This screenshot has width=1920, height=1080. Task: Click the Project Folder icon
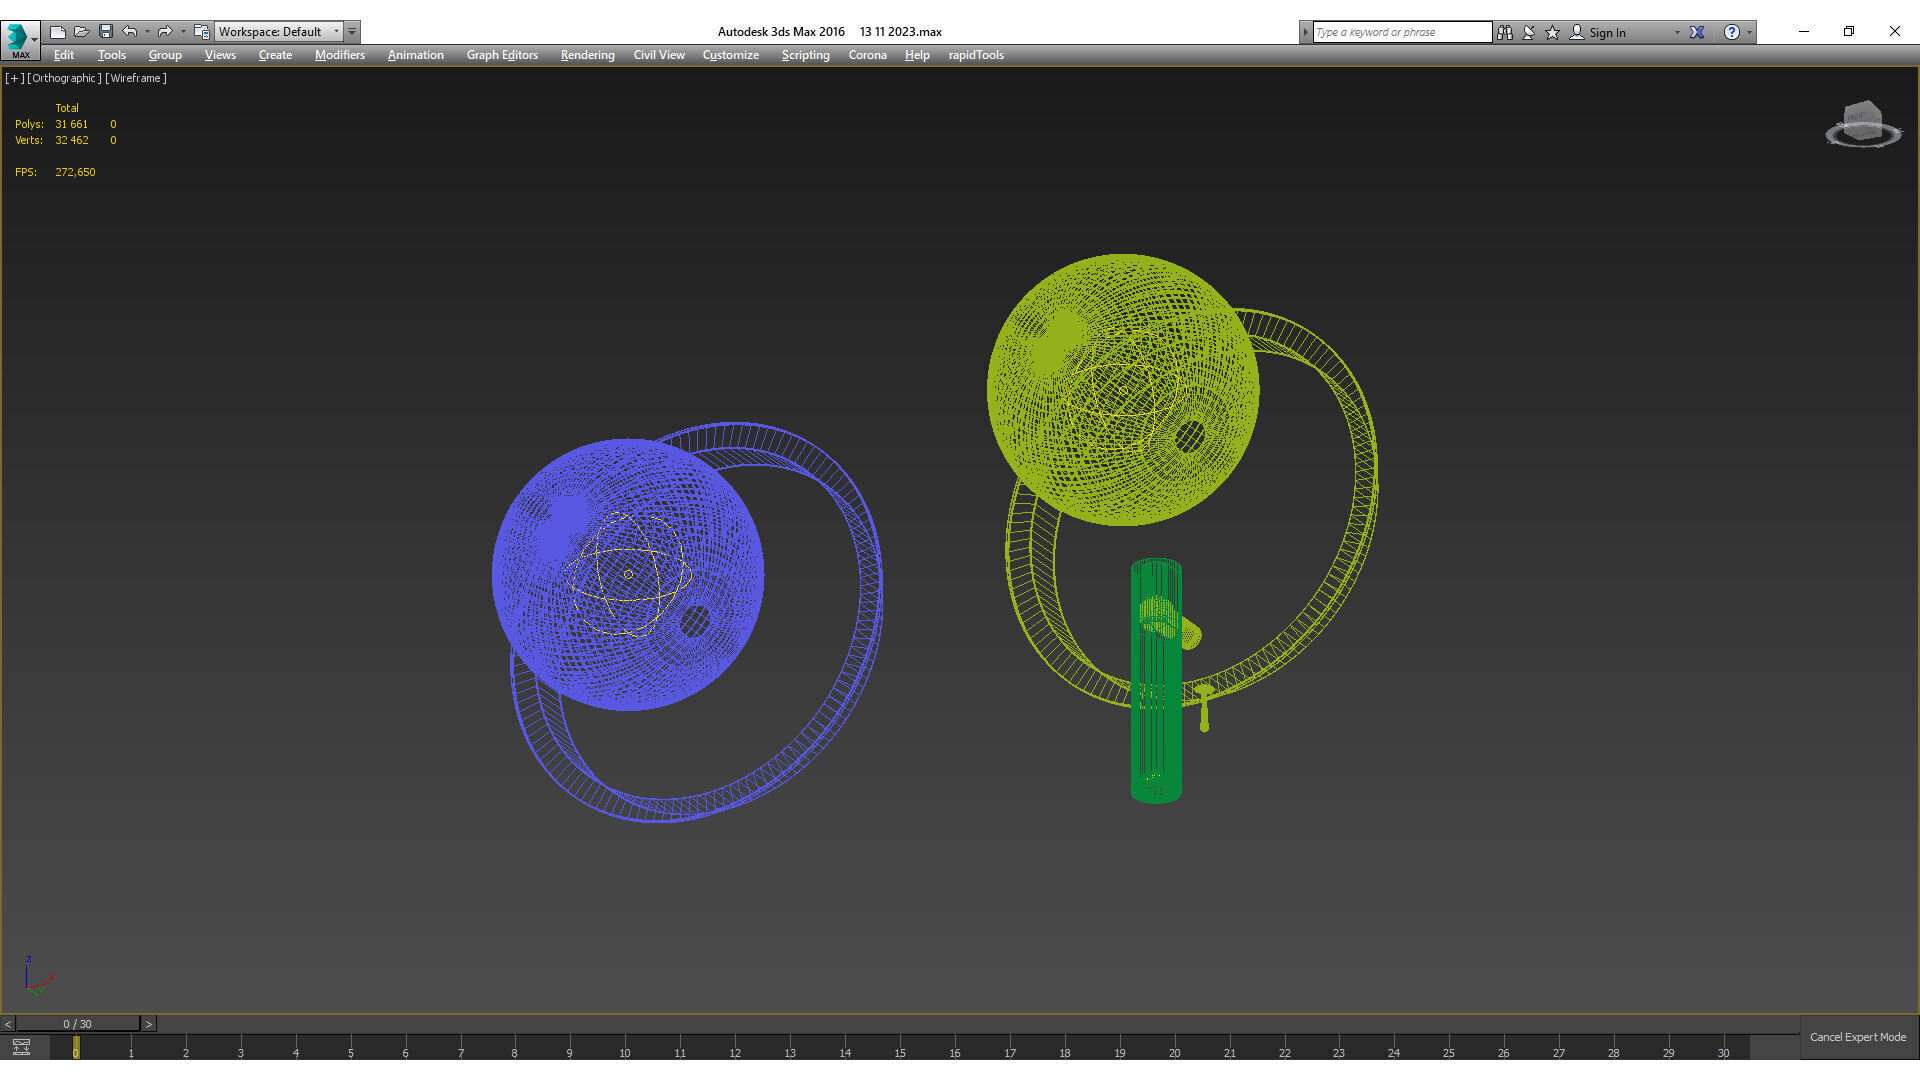coord(201,32)
